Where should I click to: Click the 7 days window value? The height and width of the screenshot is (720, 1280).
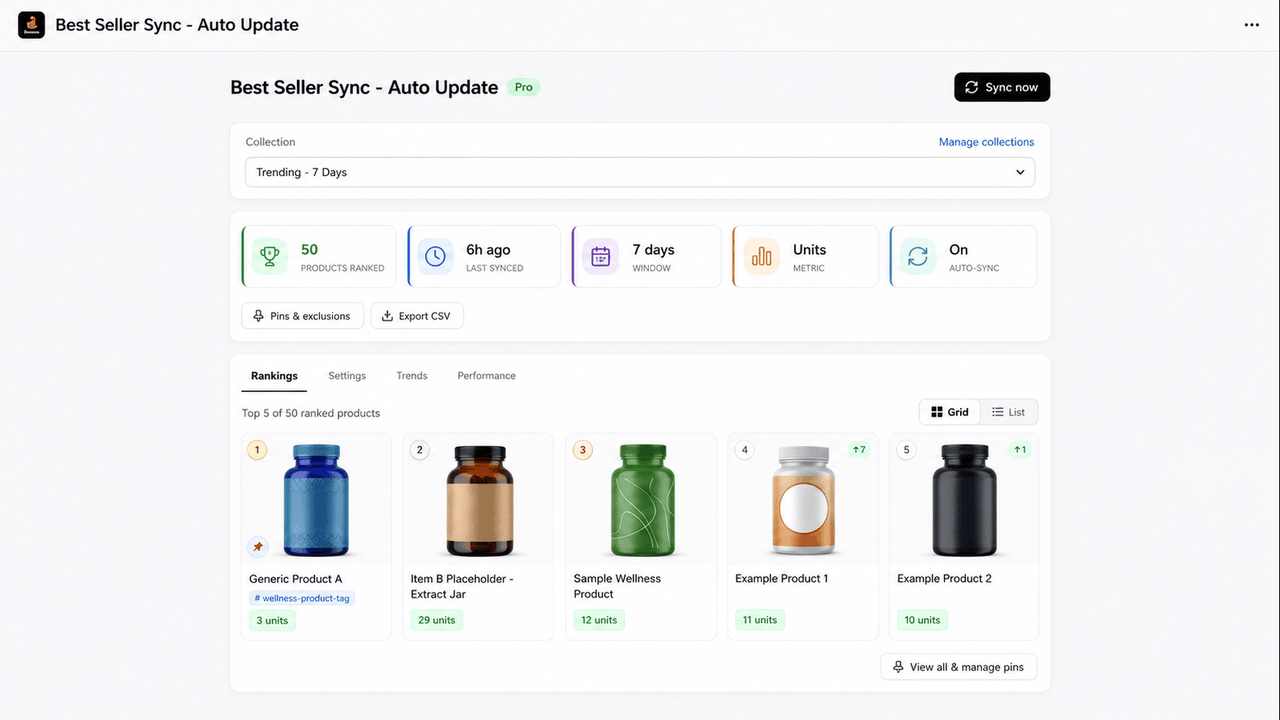coord(654,250)
